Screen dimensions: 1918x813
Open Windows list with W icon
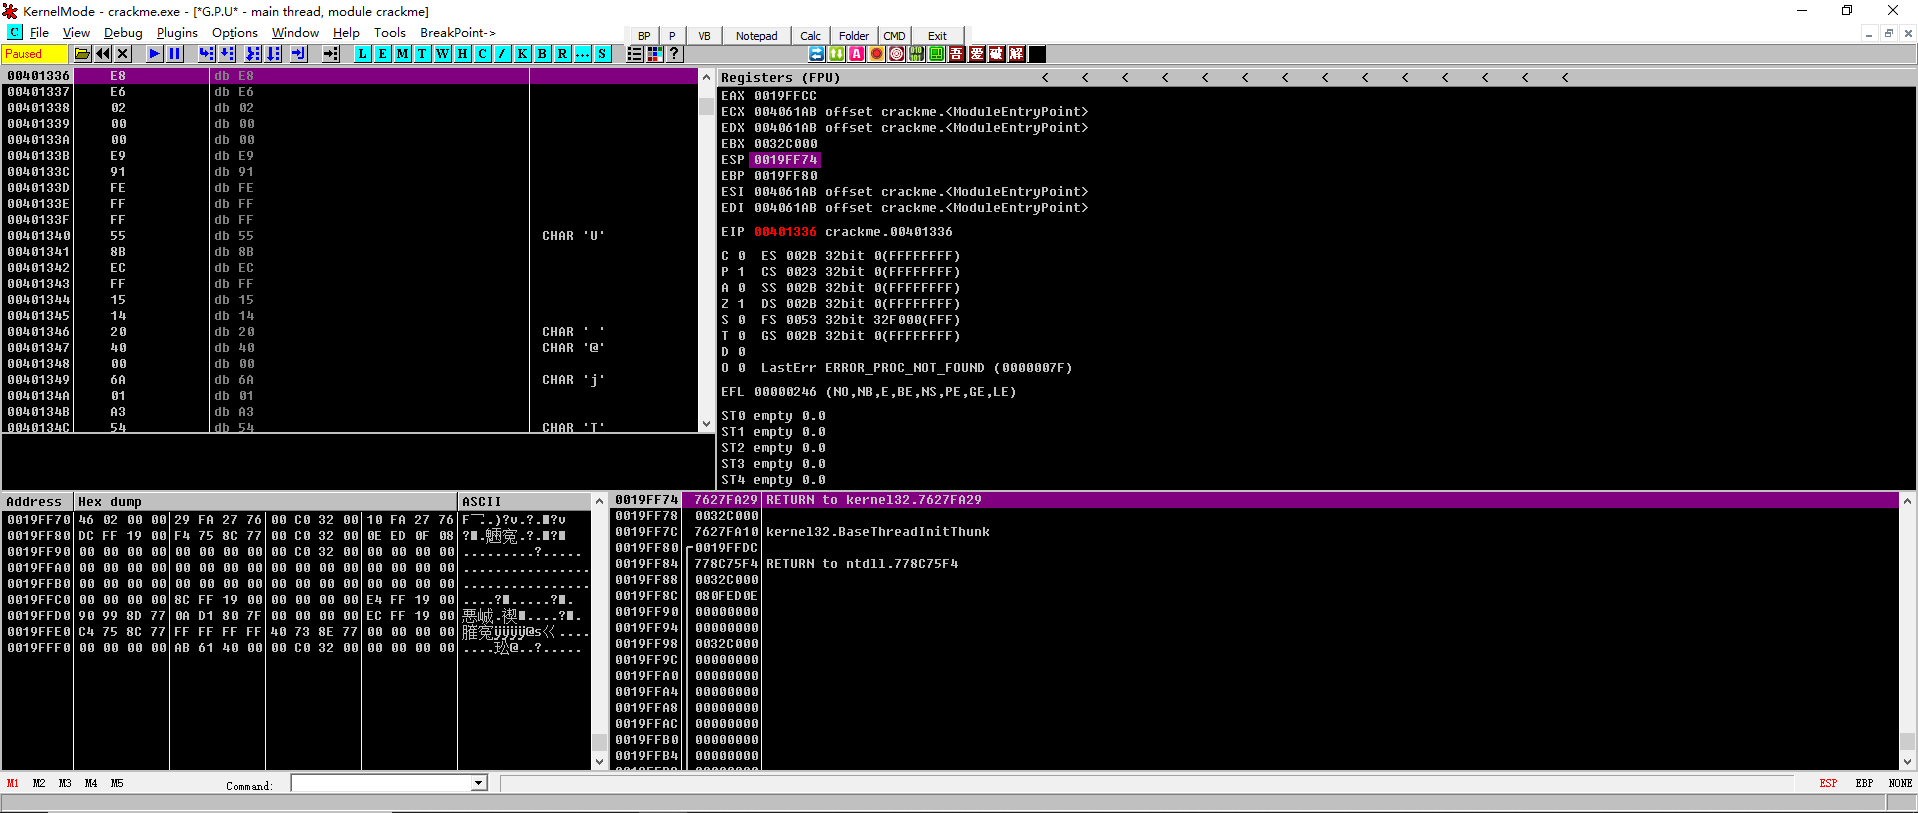tap(443, 54)
